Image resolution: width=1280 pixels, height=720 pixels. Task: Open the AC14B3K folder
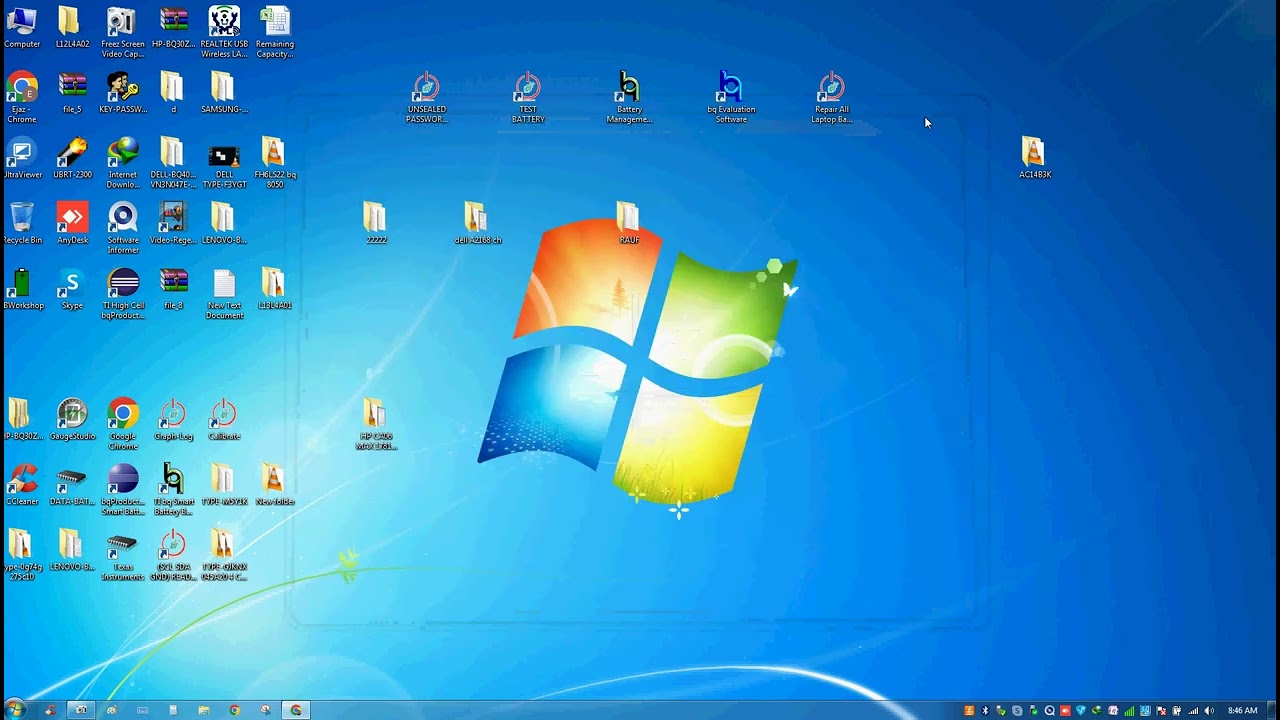coord(1034,158)
